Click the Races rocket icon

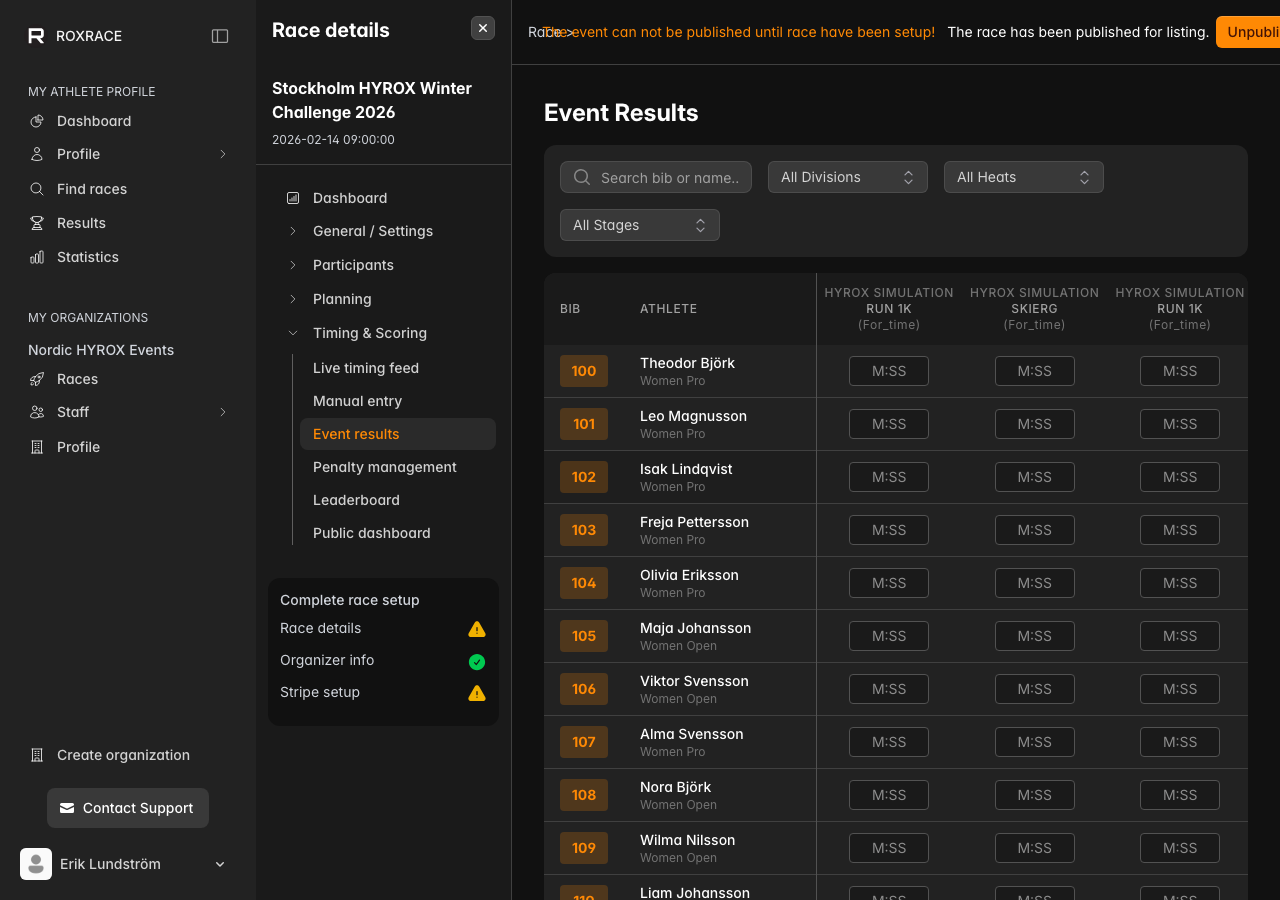[x=37, y=379]
